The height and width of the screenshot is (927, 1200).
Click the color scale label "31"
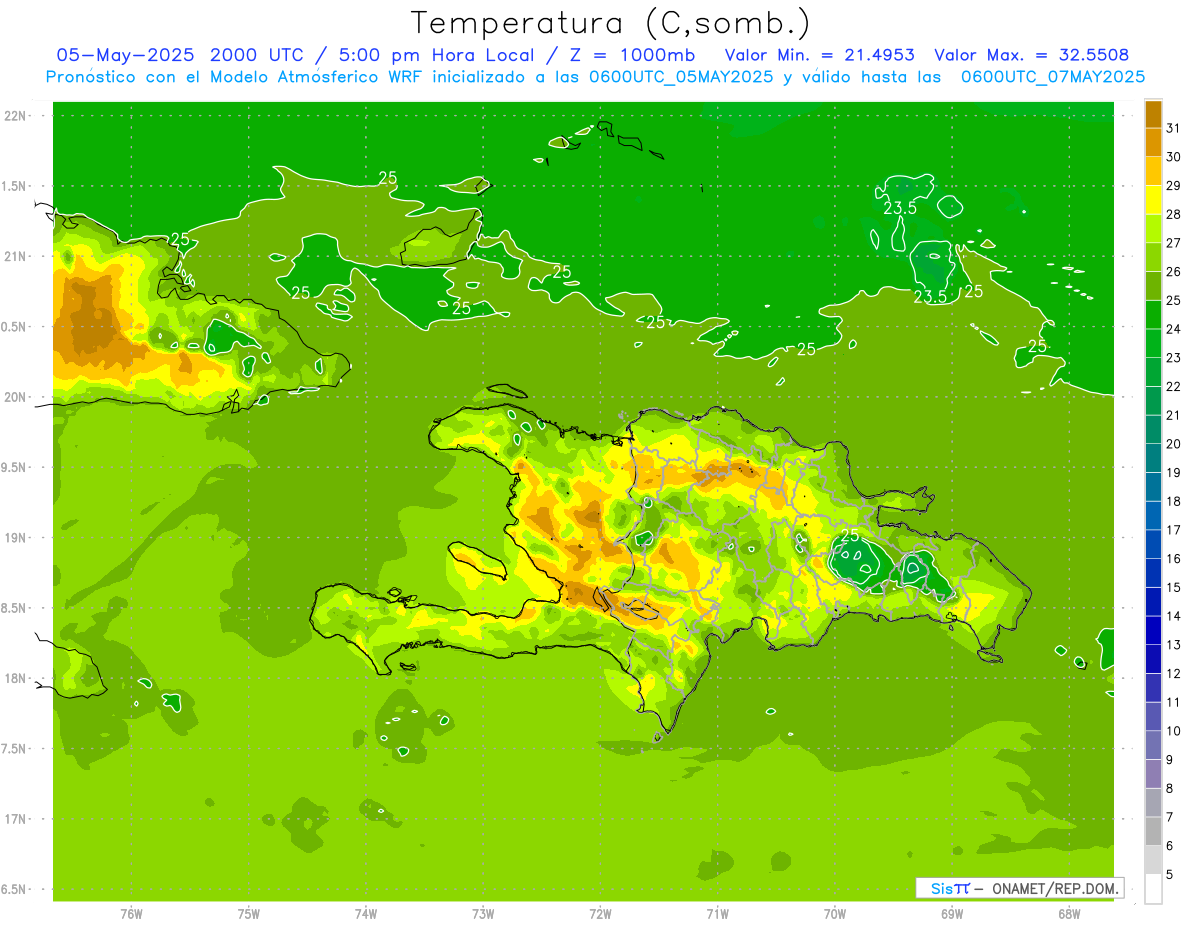[x=1174, y=128]
